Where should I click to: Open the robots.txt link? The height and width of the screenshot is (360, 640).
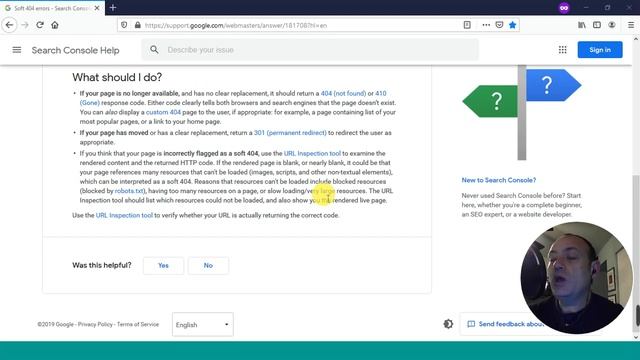click(129, 191)
